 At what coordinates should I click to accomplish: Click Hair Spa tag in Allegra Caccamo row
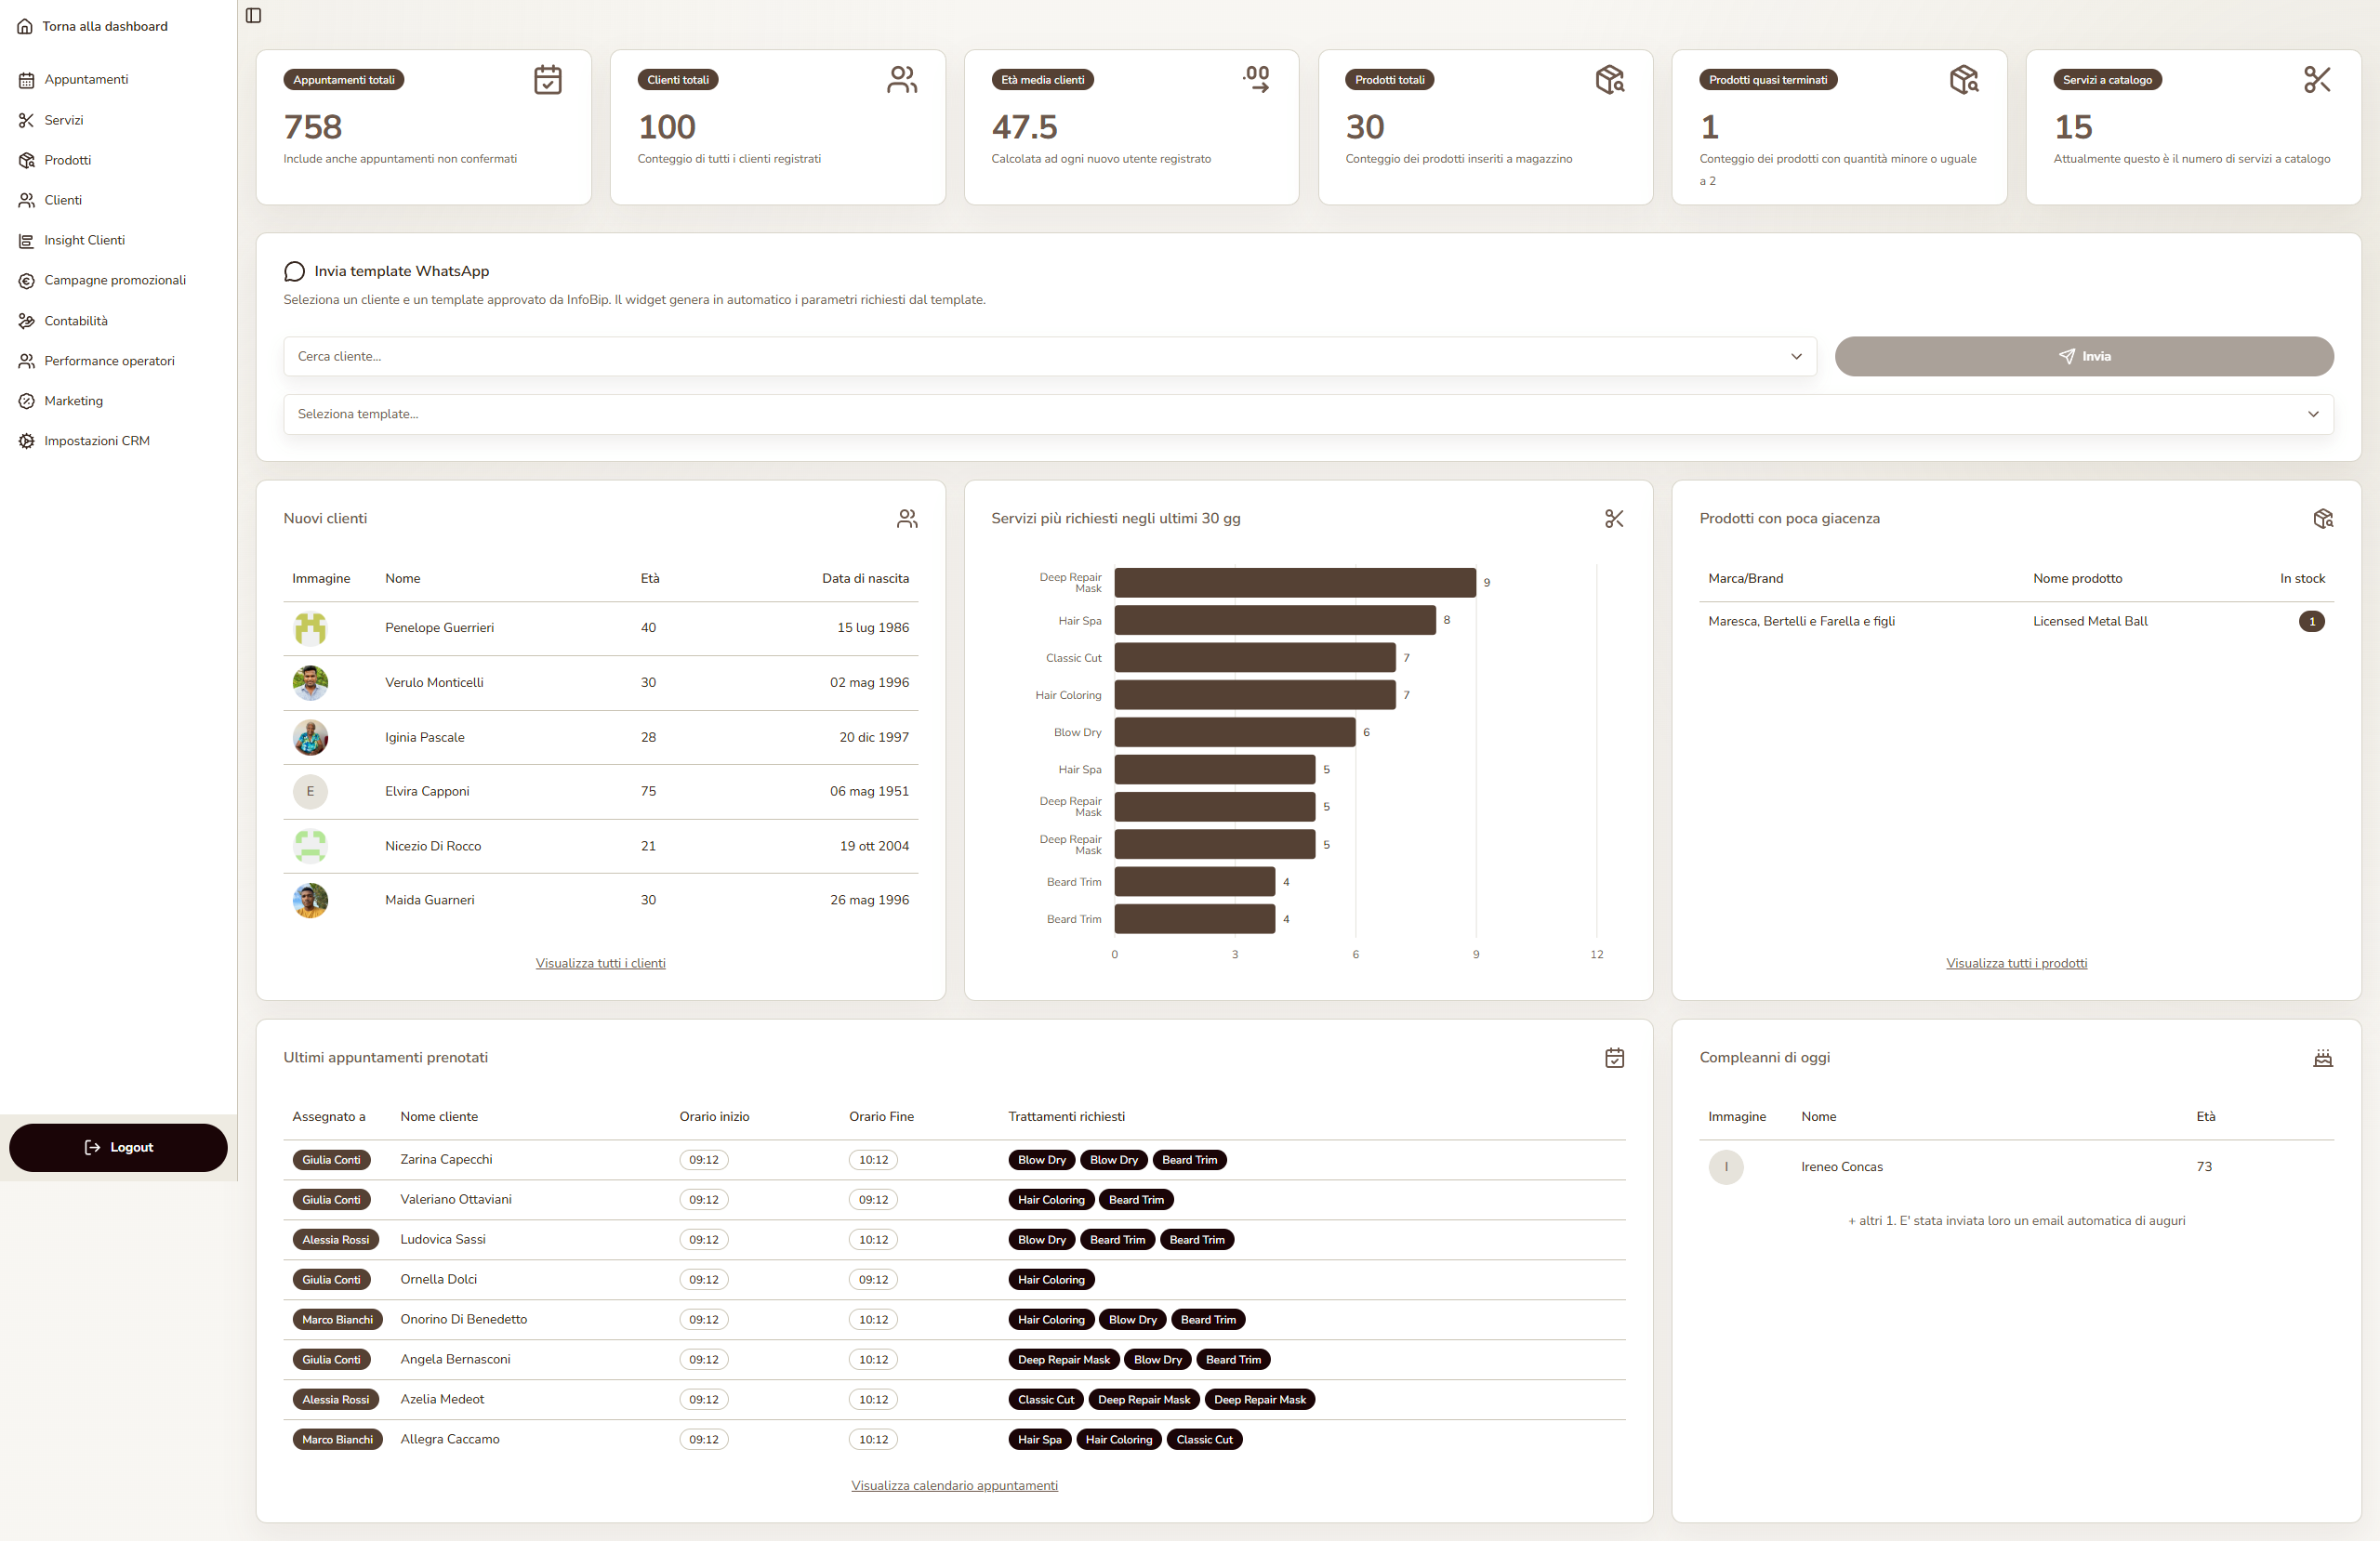(x=1039, y=1440)
